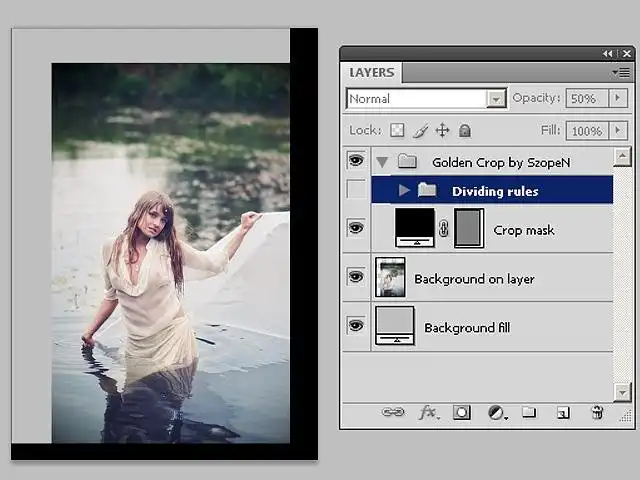Delete layer with trash icon
Screen dimensions: 640x480
(x=597, y=412)
